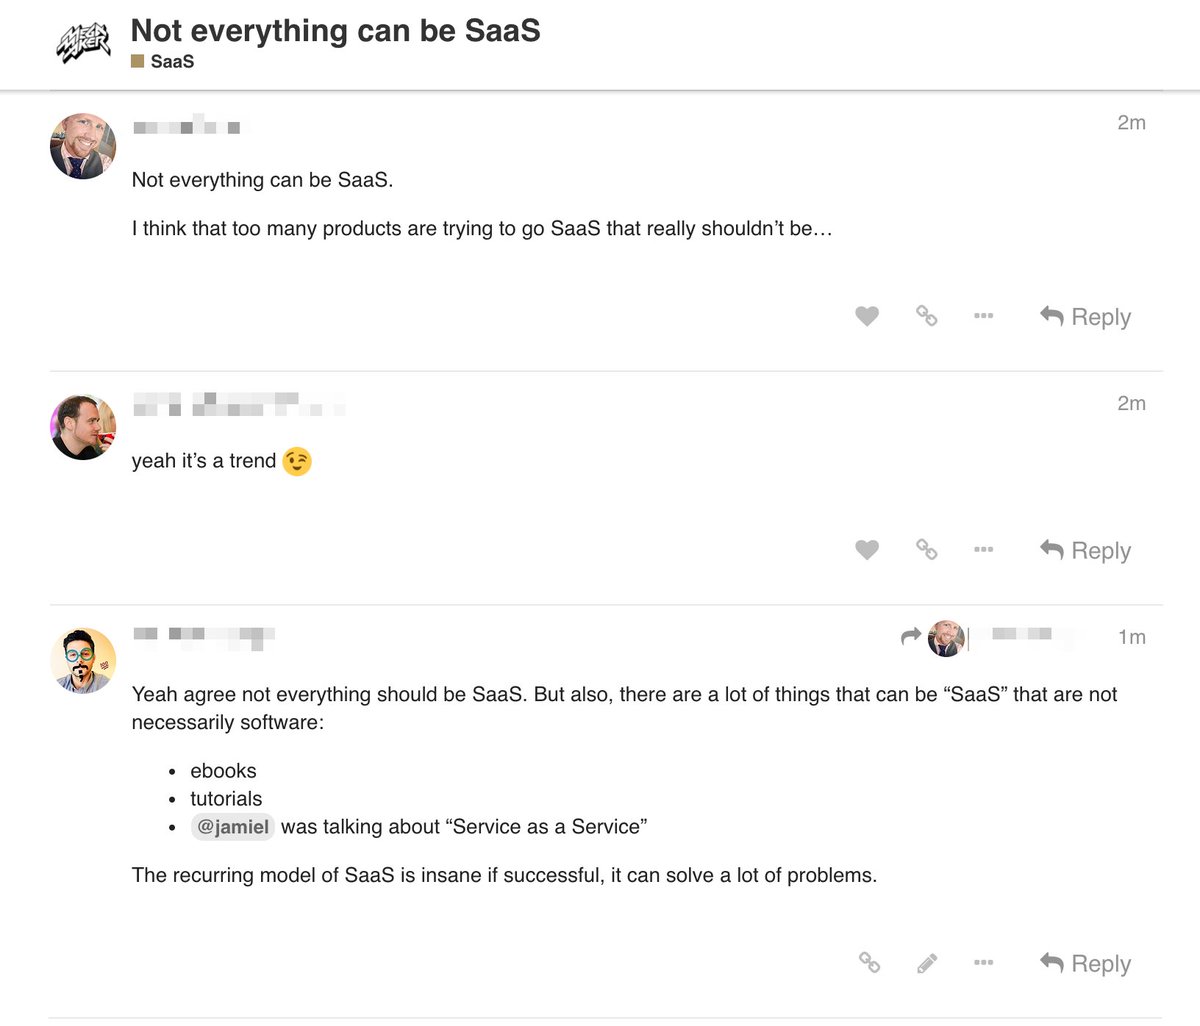Viewport: 1200px width, 1026px height.
Task: Click the topic title "Not everything can be SaaS"
Action: [335, 31]
